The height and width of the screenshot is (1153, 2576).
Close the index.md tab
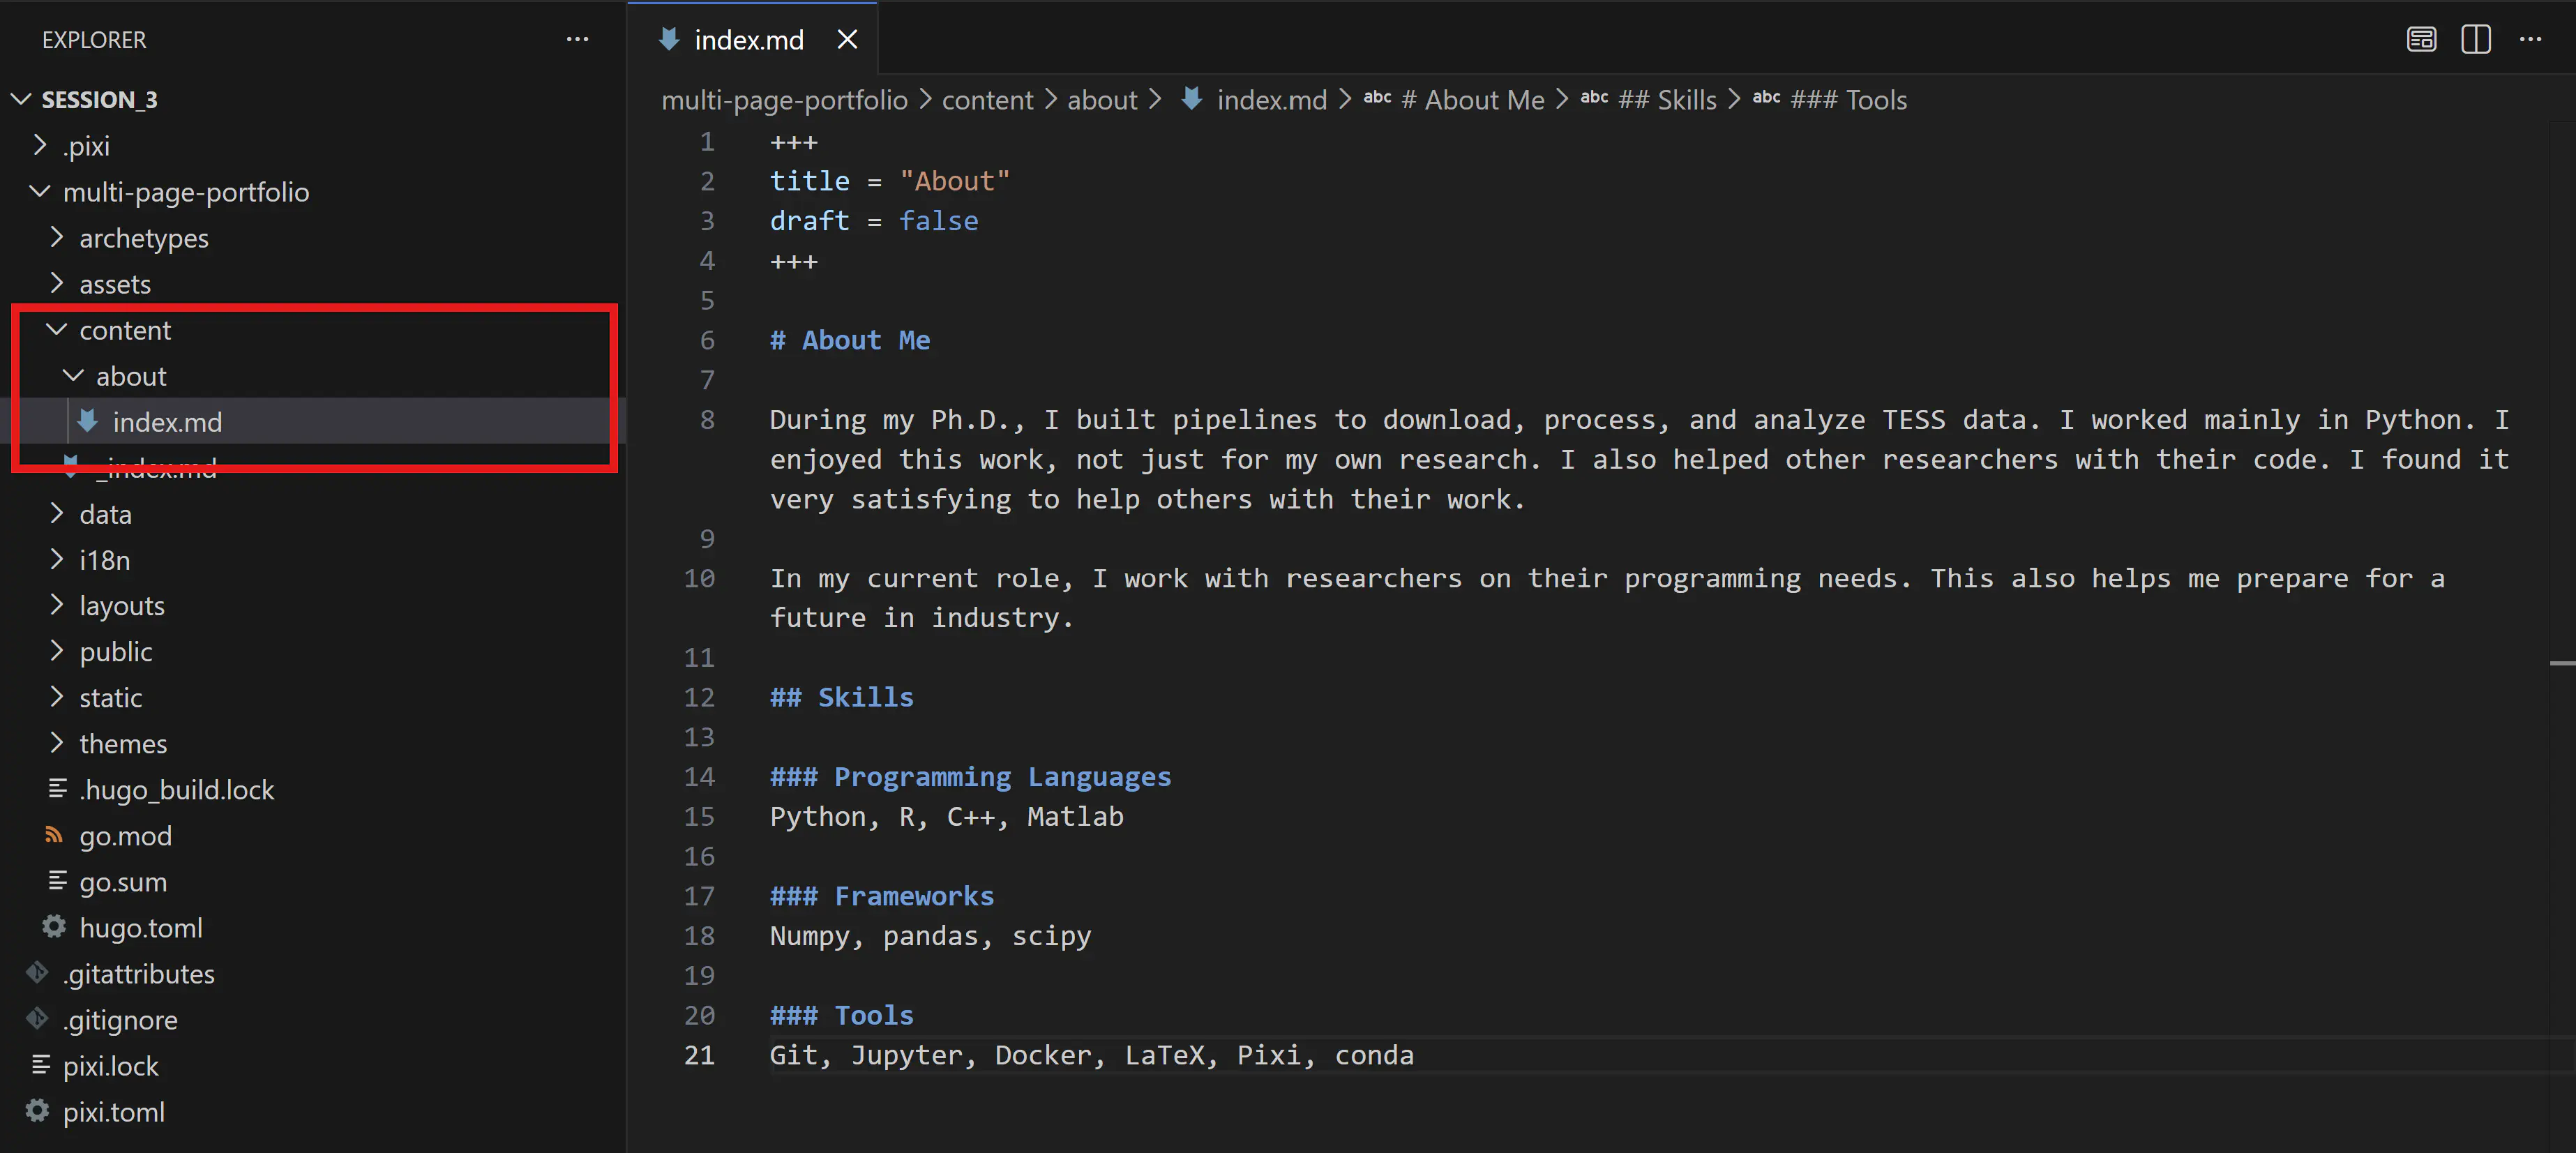pos(847,40)
